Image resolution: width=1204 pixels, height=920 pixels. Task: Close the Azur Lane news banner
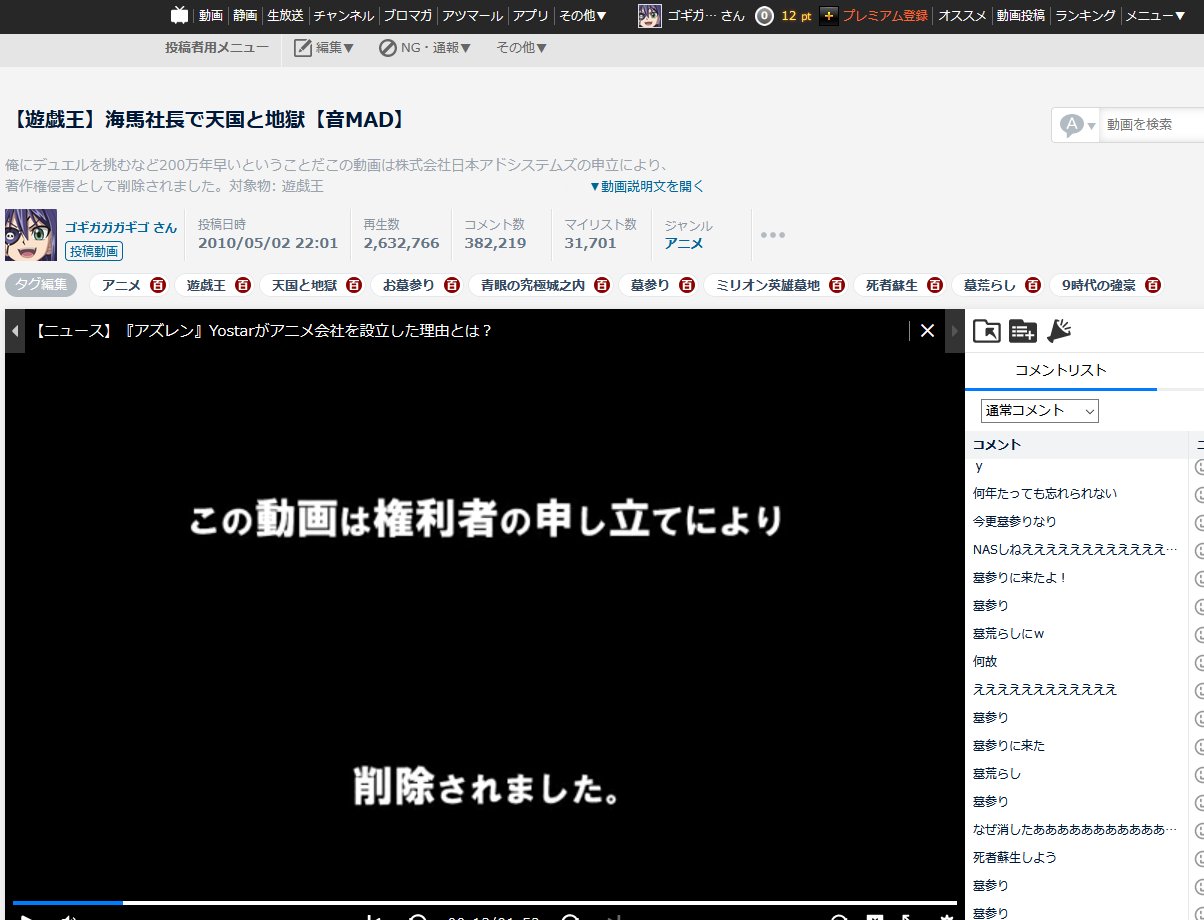927,330
